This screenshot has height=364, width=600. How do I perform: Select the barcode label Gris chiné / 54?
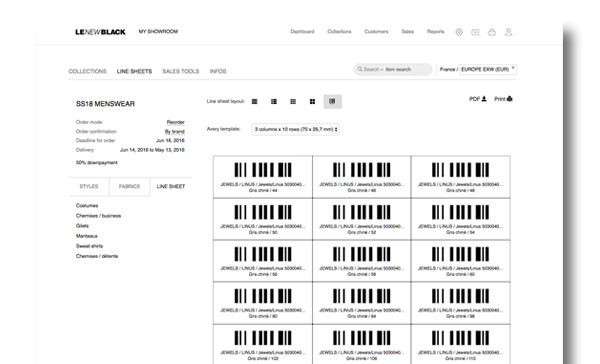461,219
